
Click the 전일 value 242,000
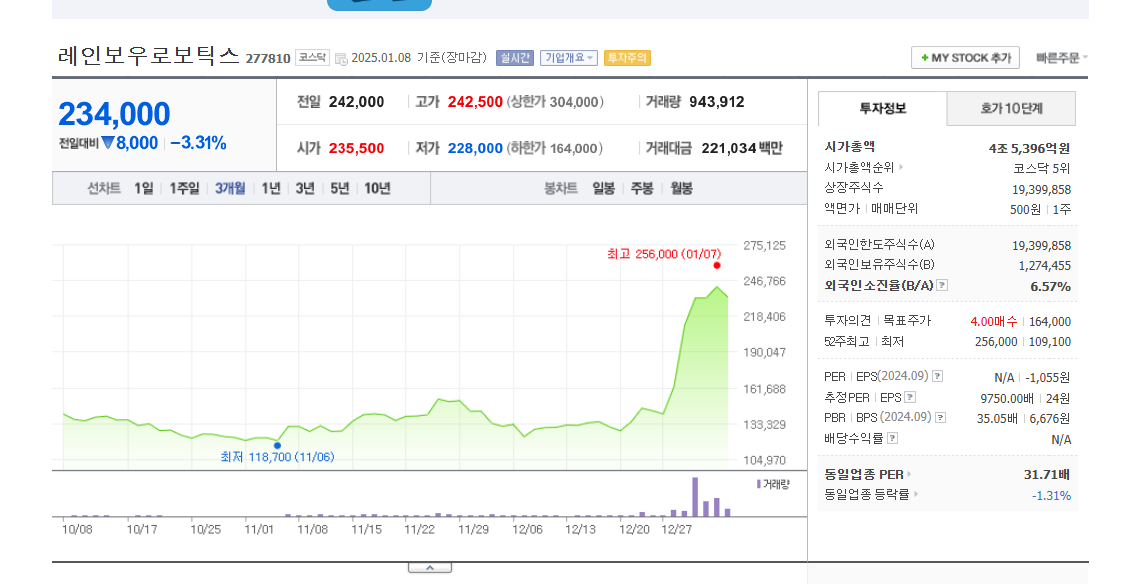356,102
